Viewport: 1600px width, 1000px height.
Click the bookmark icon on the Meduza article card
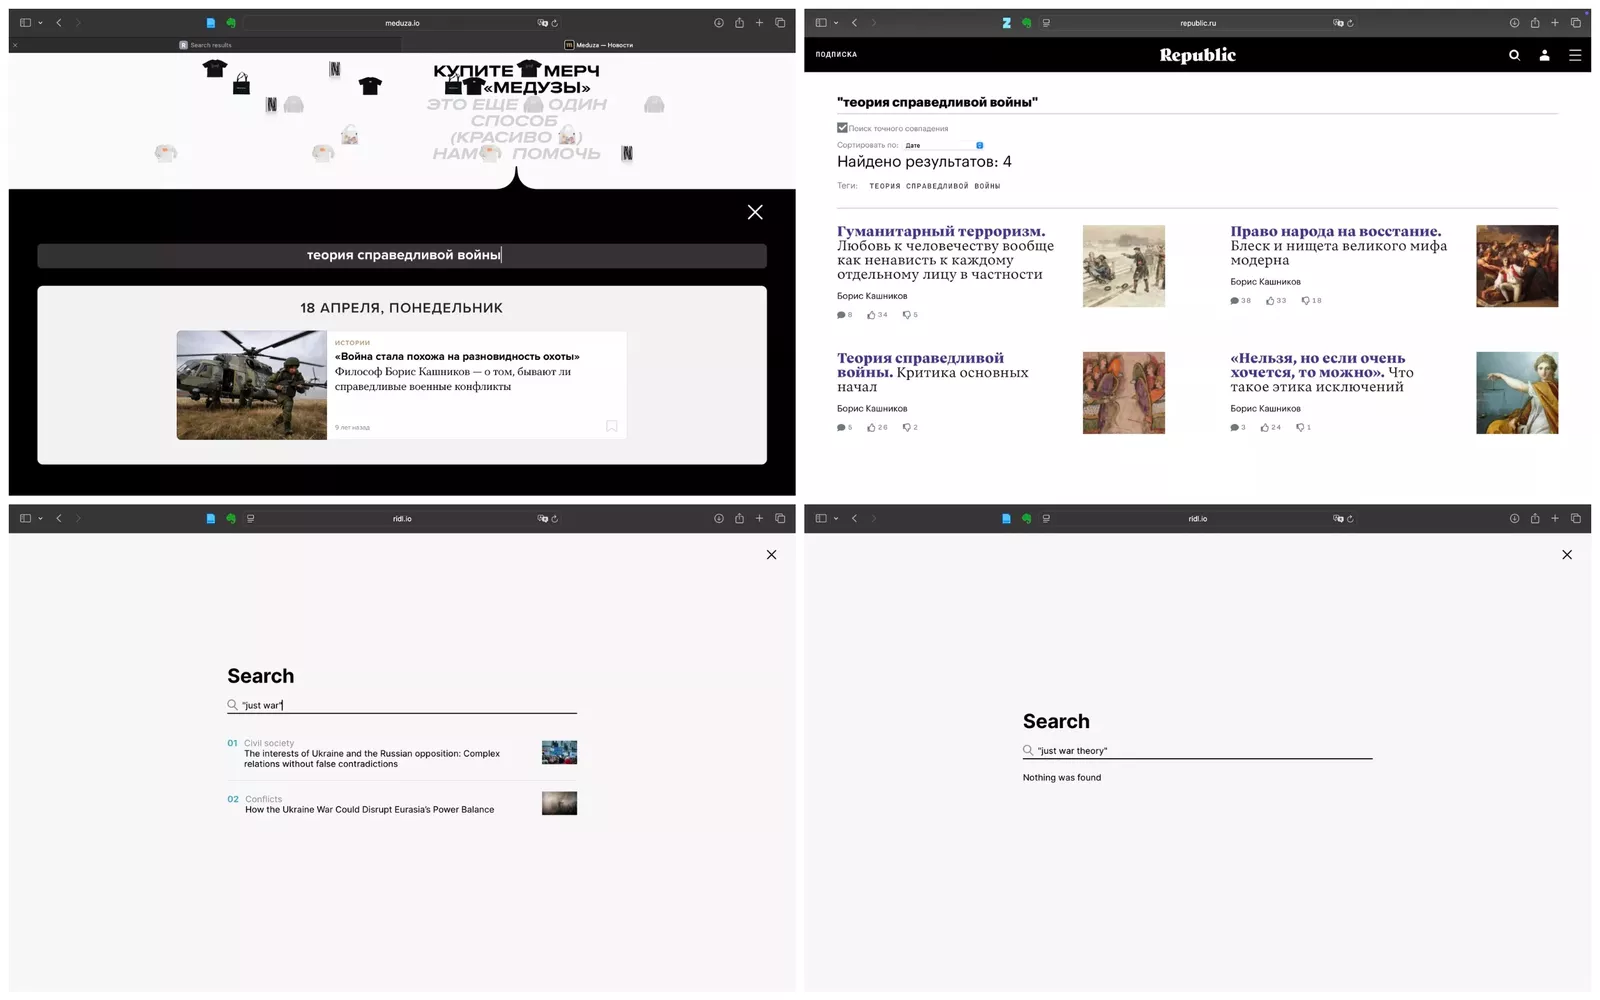coord(612,426)
